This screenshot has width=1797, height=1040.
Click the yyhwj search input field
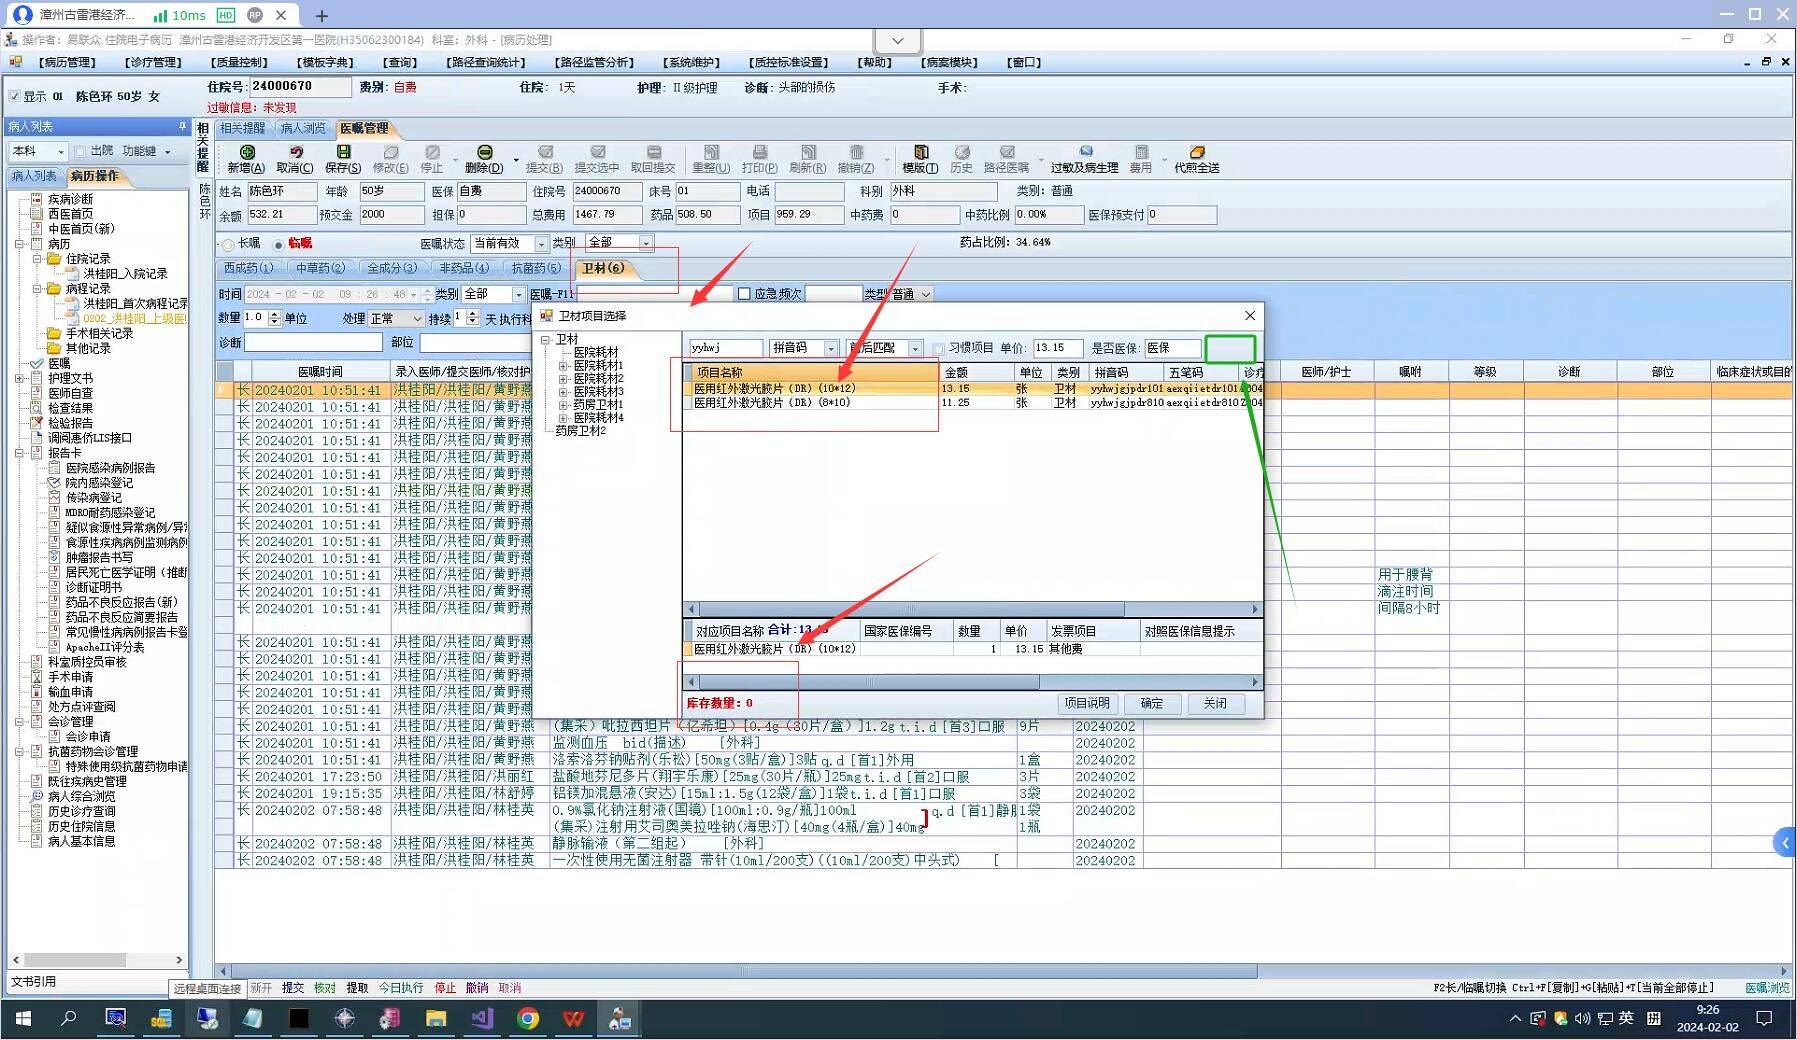click(x=725, y=348)
